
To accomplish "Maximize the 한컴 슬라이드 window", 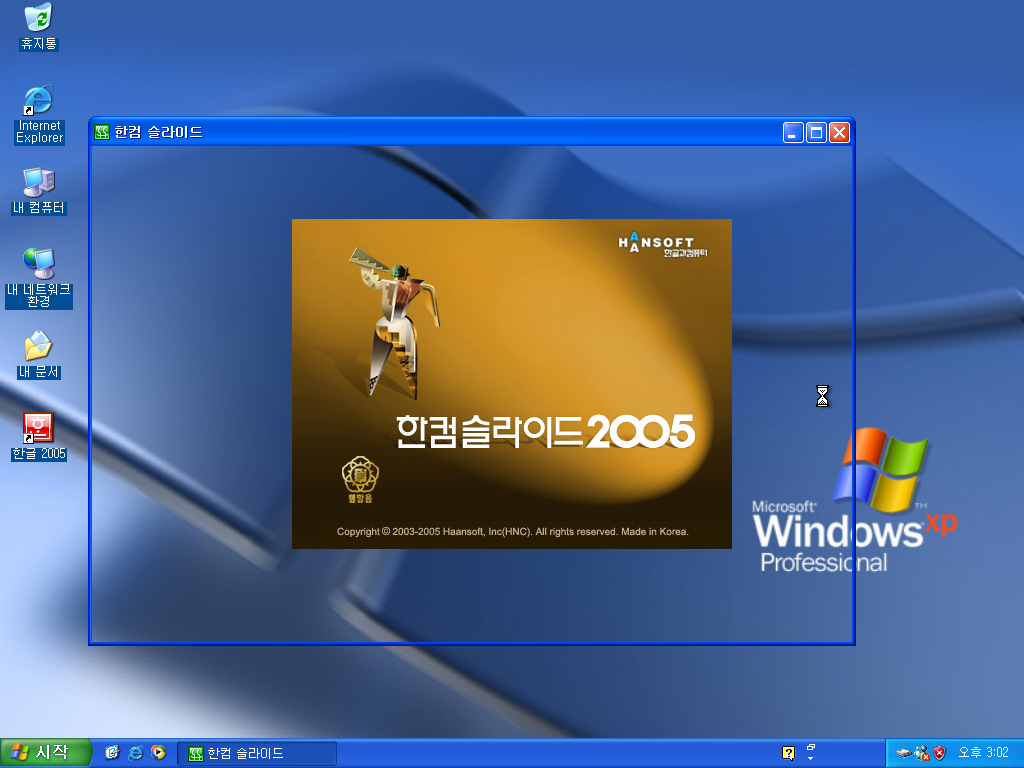I will coord(816,133).
